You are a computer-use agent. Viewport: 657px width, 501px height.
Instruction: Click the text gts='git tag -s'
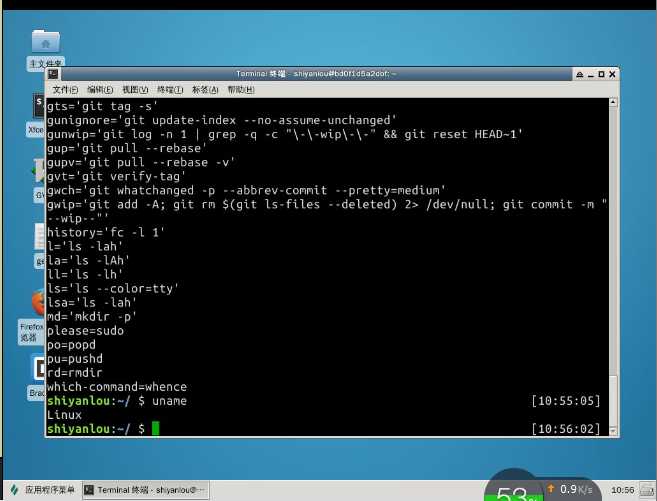point(102,106)
